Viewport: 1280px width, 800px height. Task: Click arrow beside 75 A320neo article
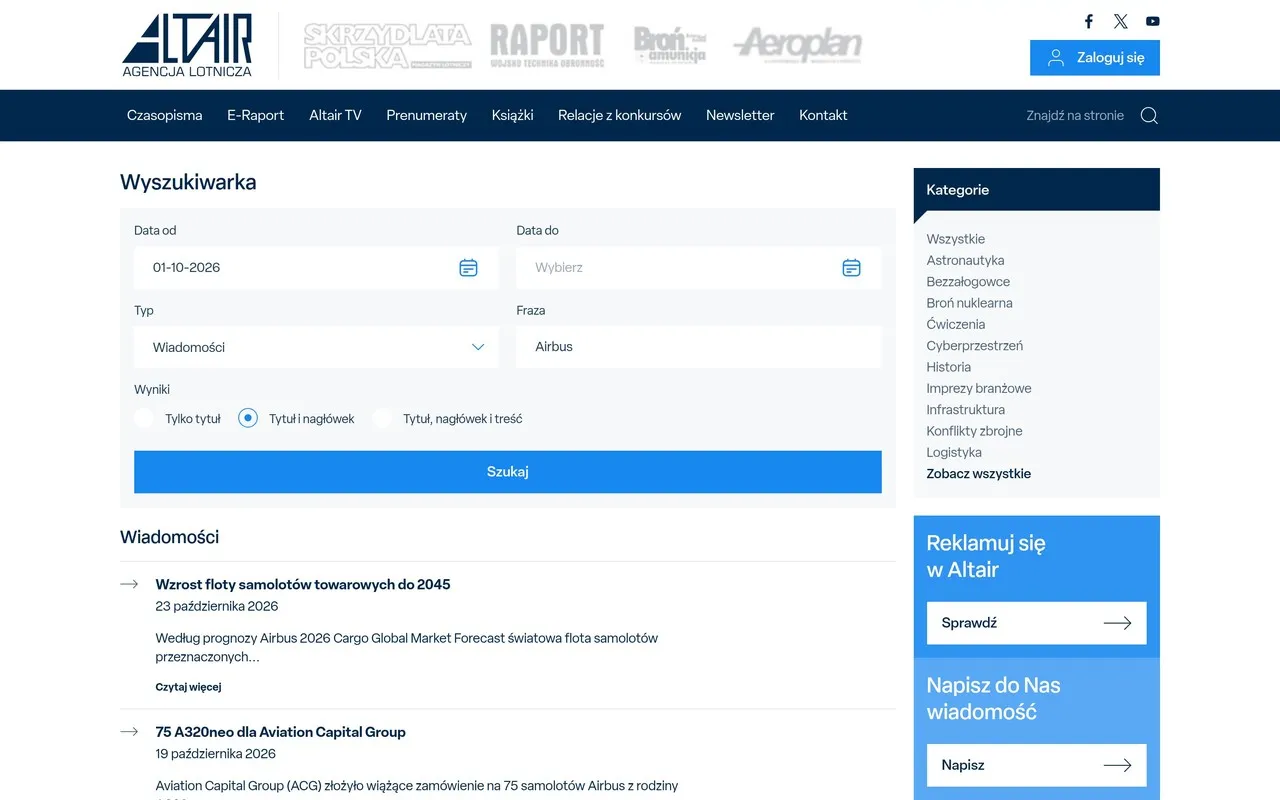coord(129,732)
